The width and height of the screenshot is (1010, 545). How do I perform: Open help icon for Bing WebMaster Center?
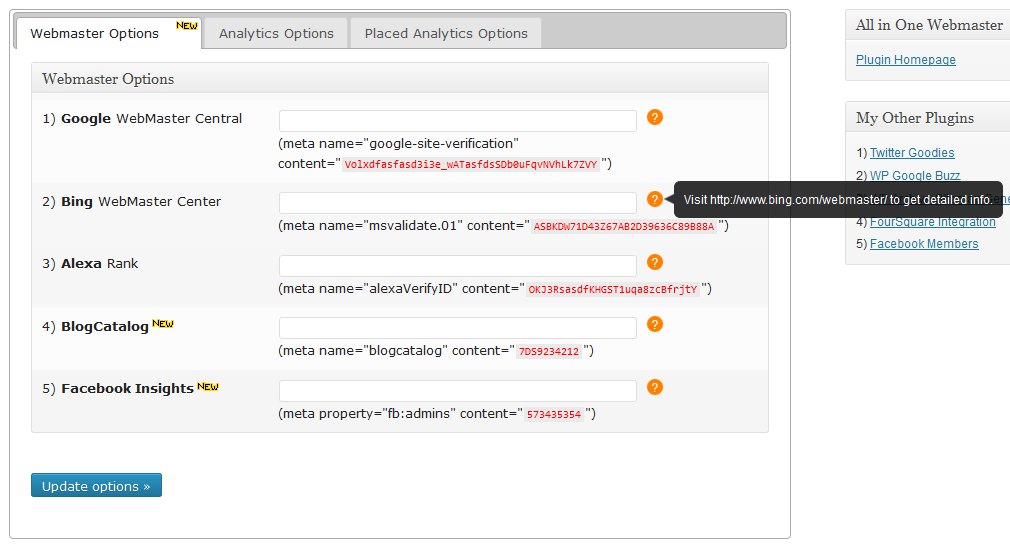point(654,199)
